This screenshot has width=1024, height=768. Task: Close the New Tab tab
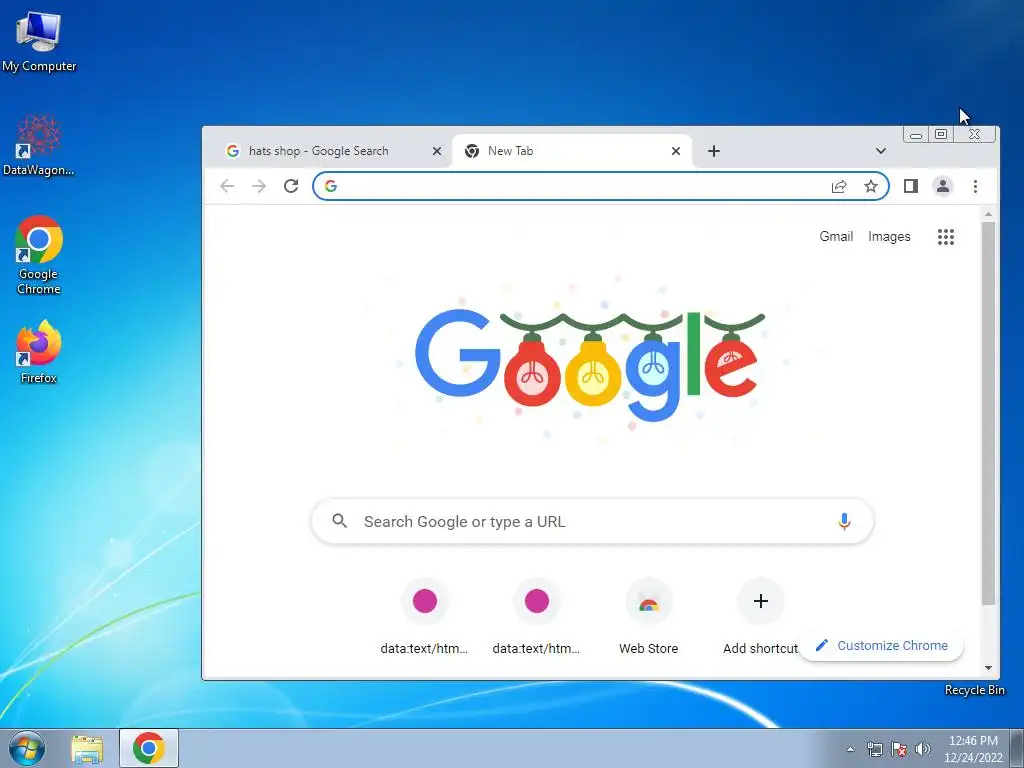click(676, 151)
